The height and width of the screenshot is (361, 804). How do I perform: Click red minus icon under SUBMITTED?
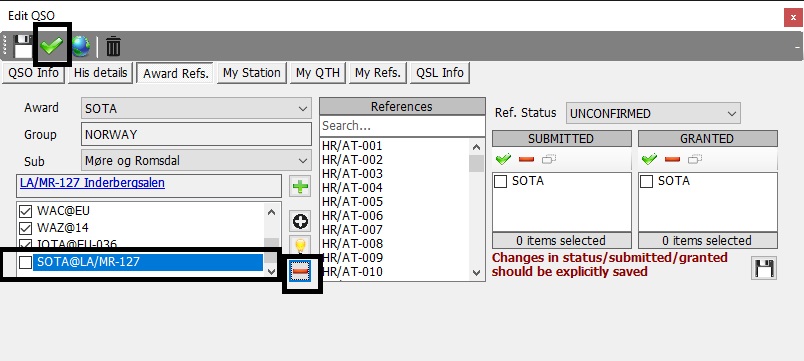pyautogui.click(x=526, y=159)
